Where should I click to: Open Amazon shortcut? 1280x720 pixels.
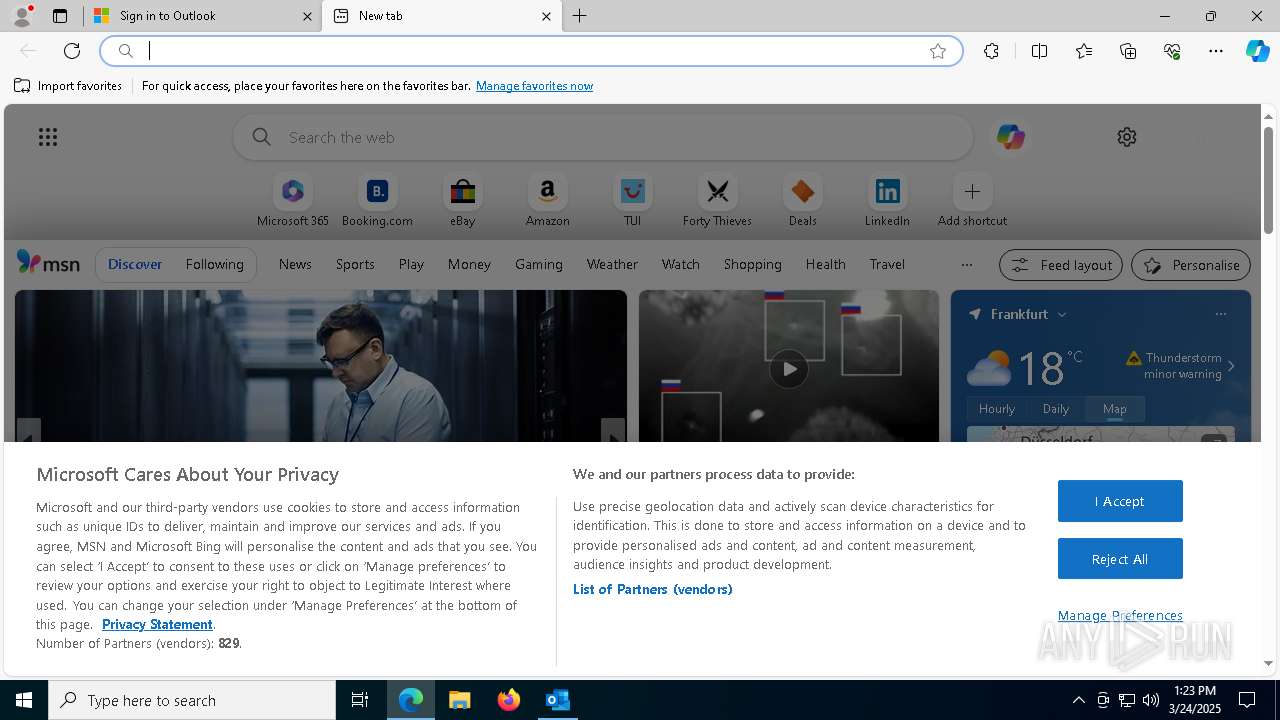(x=547, y=201)
